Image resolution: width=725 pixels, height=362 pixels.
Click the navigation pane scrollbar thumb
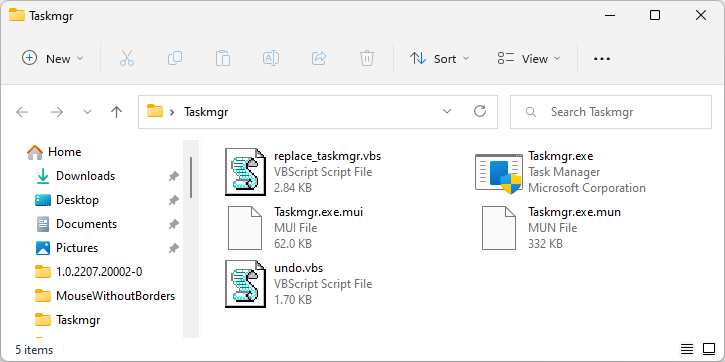[x=191, y=177]
